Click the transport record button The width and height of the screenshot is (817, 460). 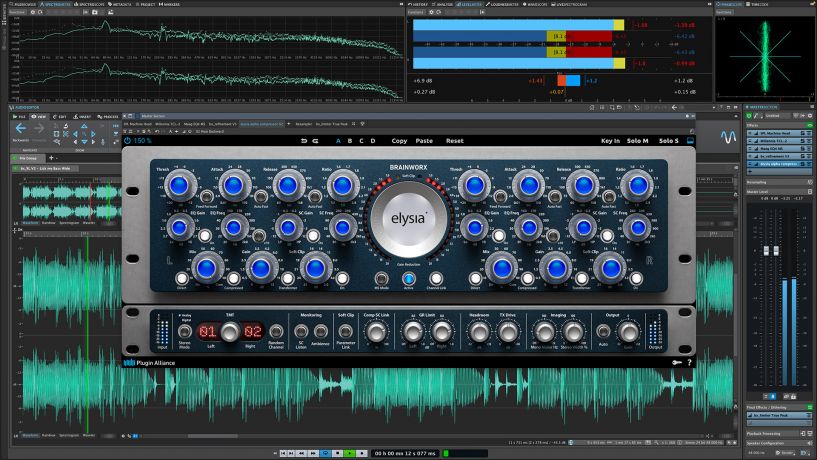click(362, 453)
